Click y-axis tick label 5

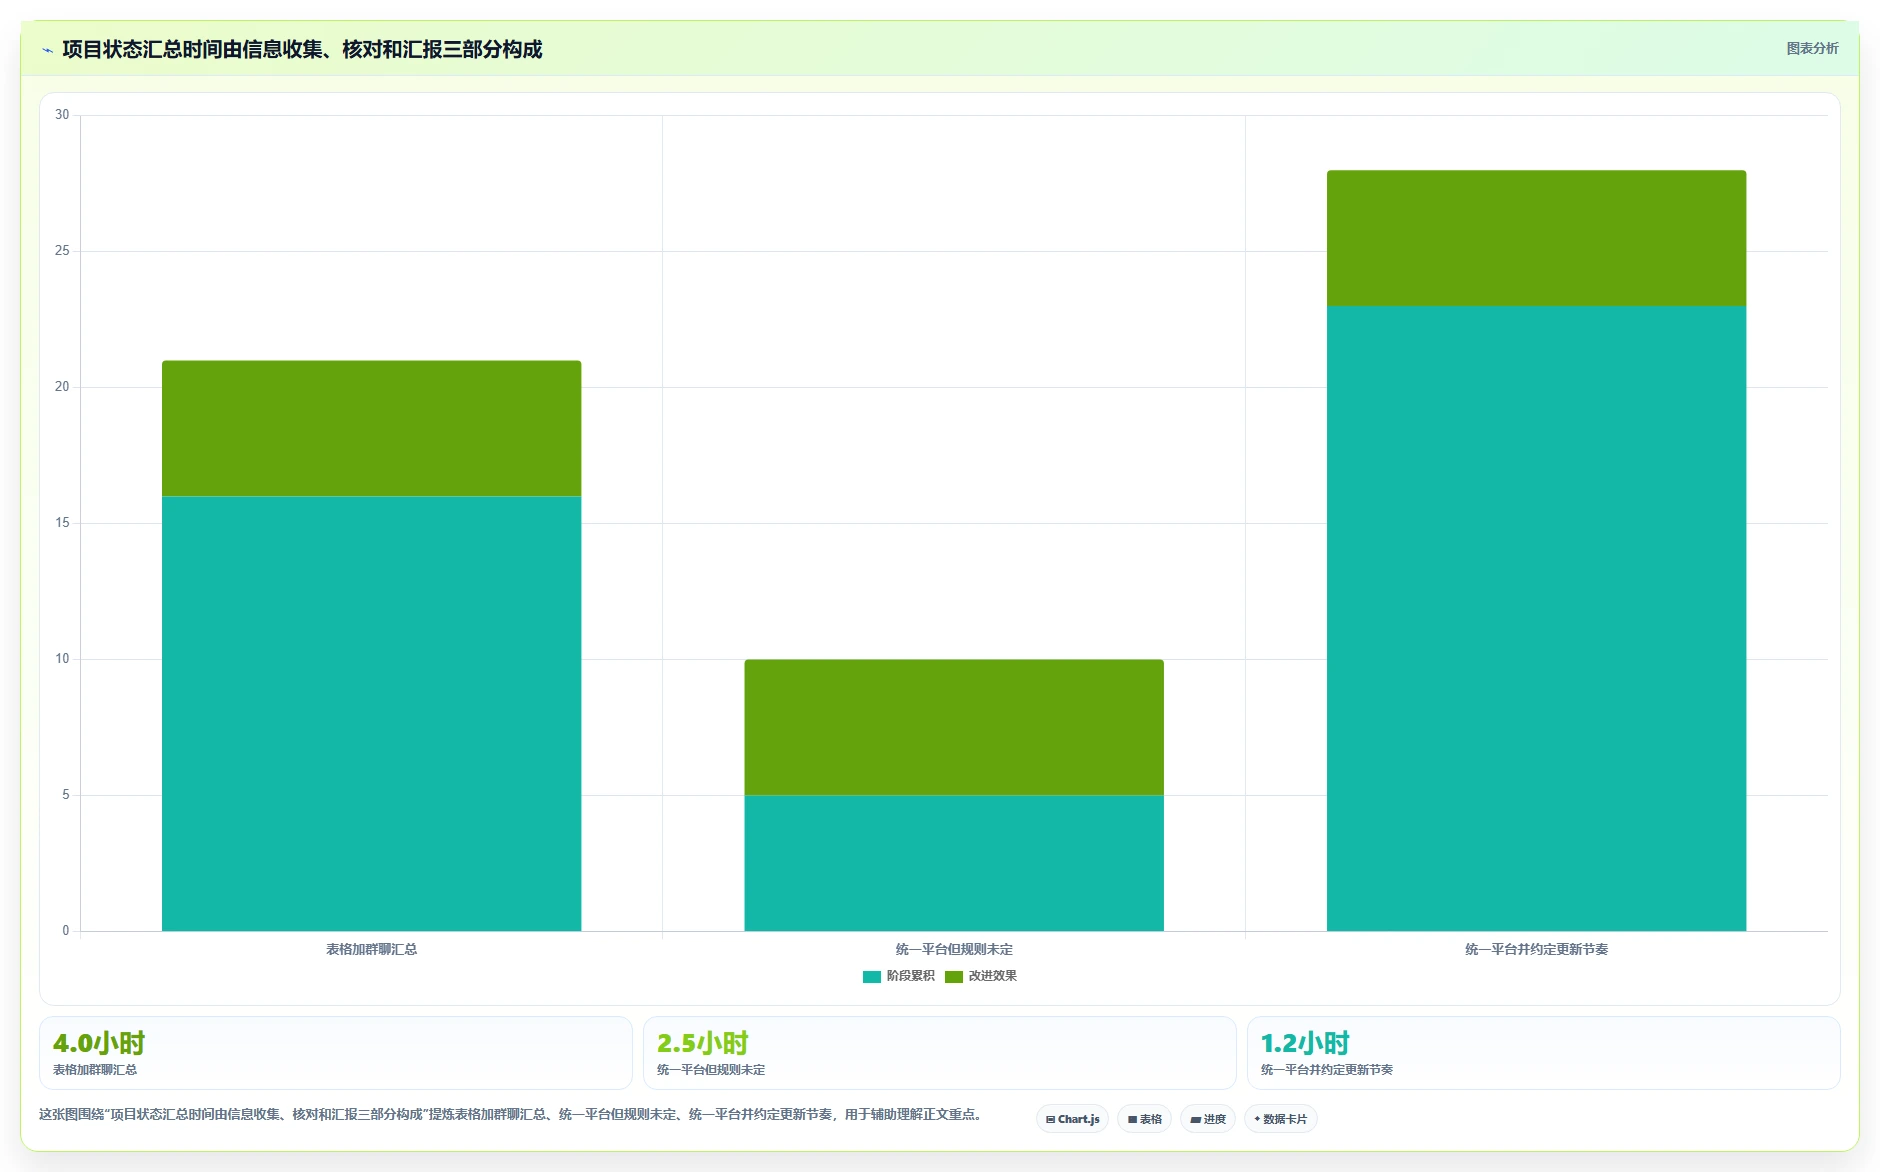(66, 794)
